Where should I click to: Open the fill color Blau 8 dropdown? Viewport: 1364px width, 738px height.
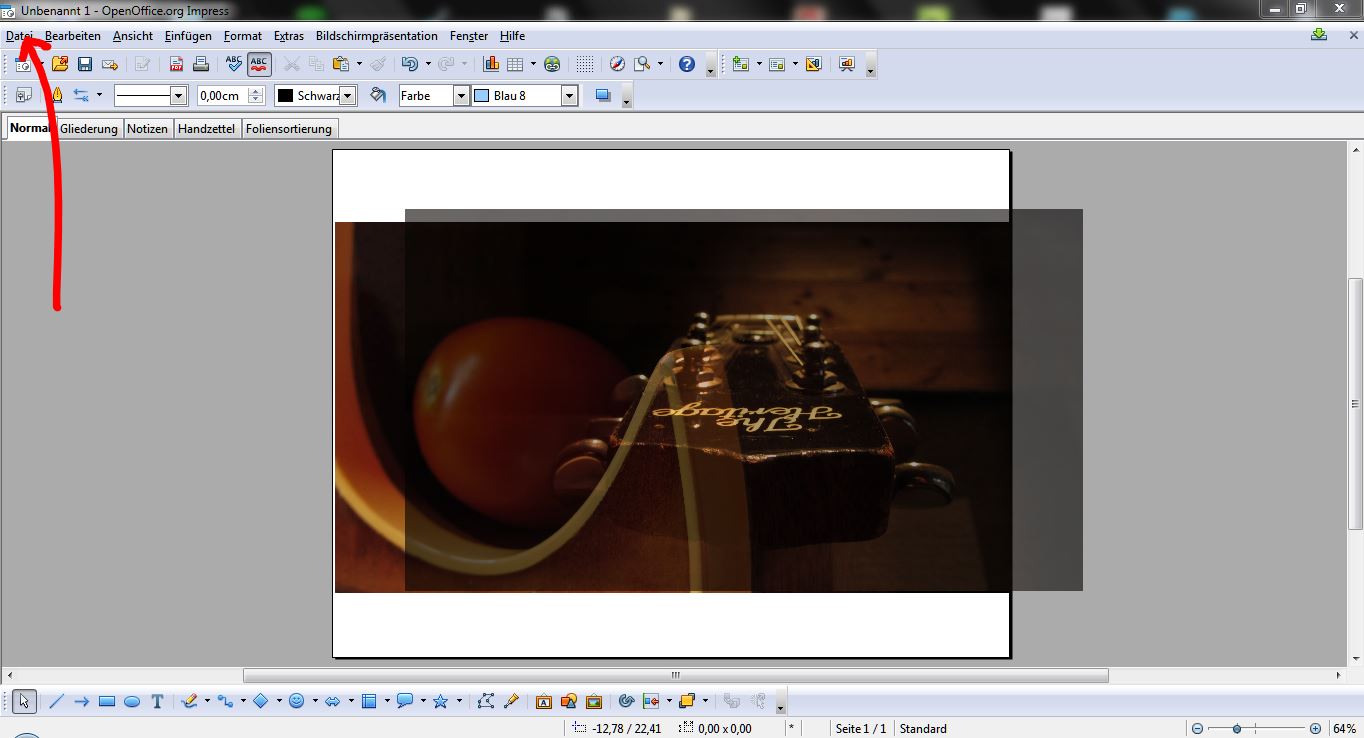[x=570, y=96]
